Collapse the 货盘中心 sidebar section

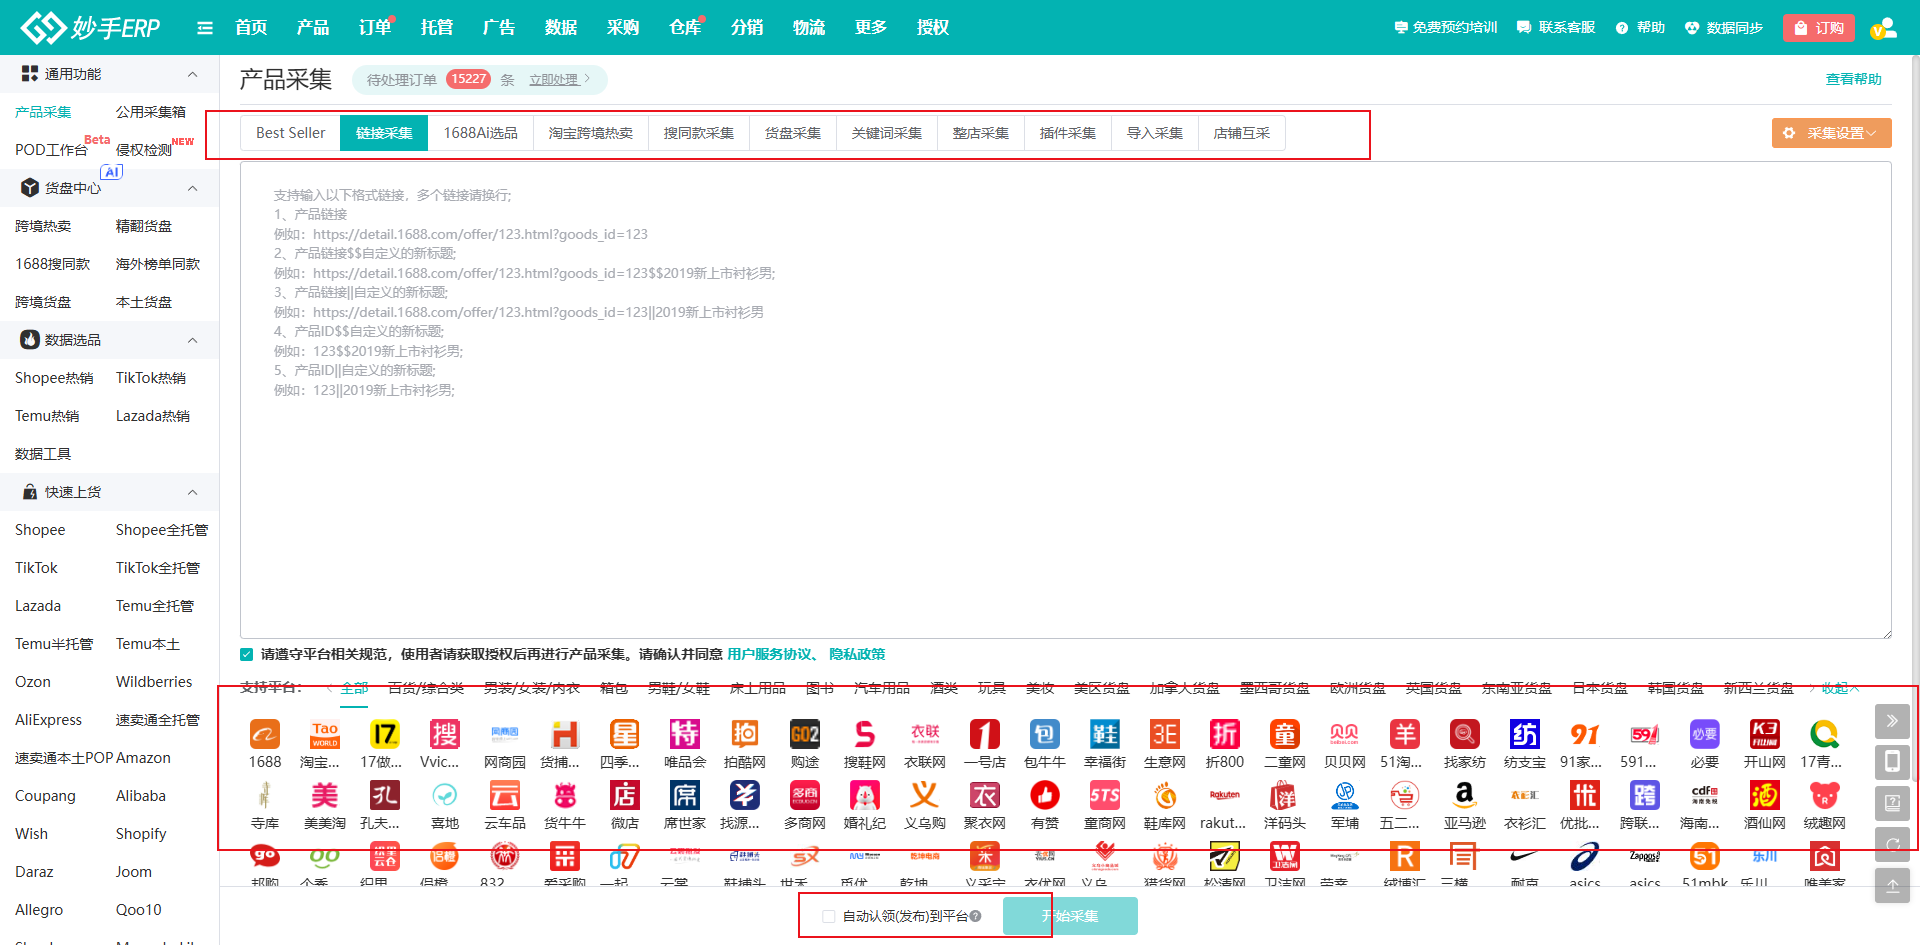pos(193,188)
